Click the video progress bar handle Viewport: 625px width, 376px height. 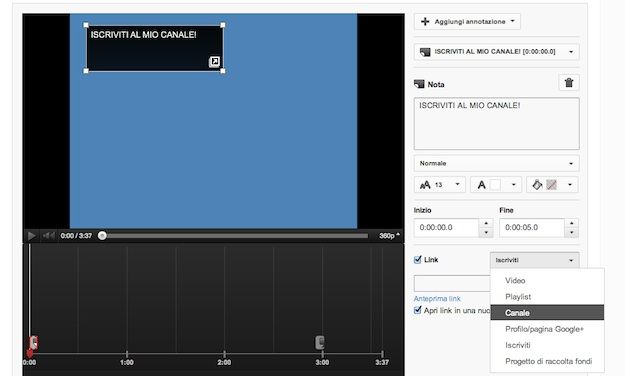[102, 236]
